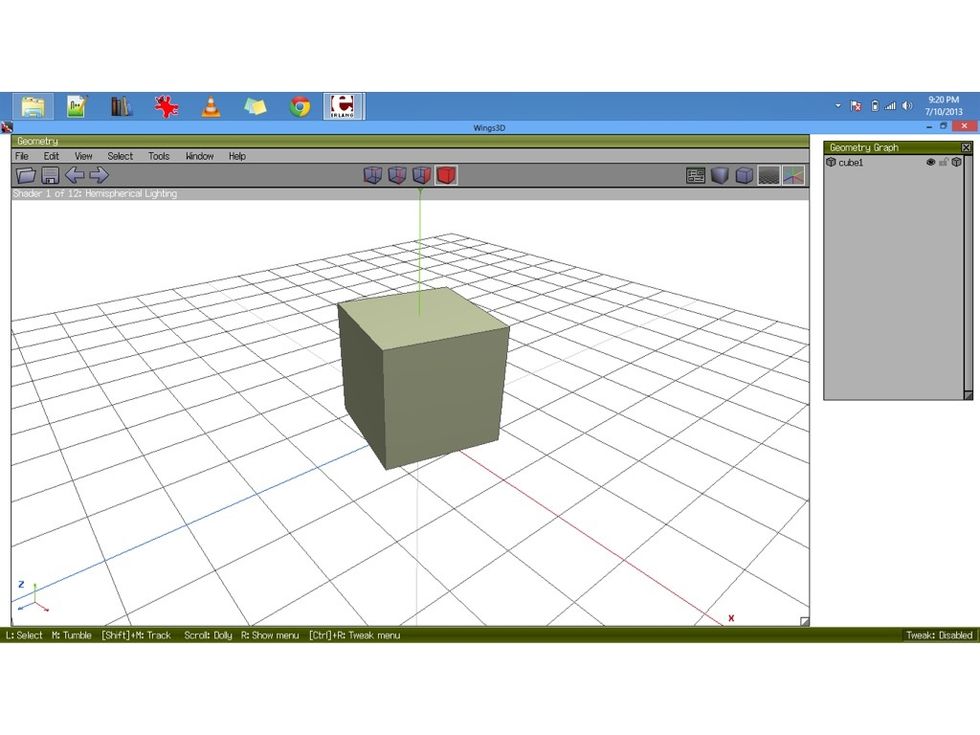
Task: Select the Vertex selection mode icon
Action: pos(373,175)
